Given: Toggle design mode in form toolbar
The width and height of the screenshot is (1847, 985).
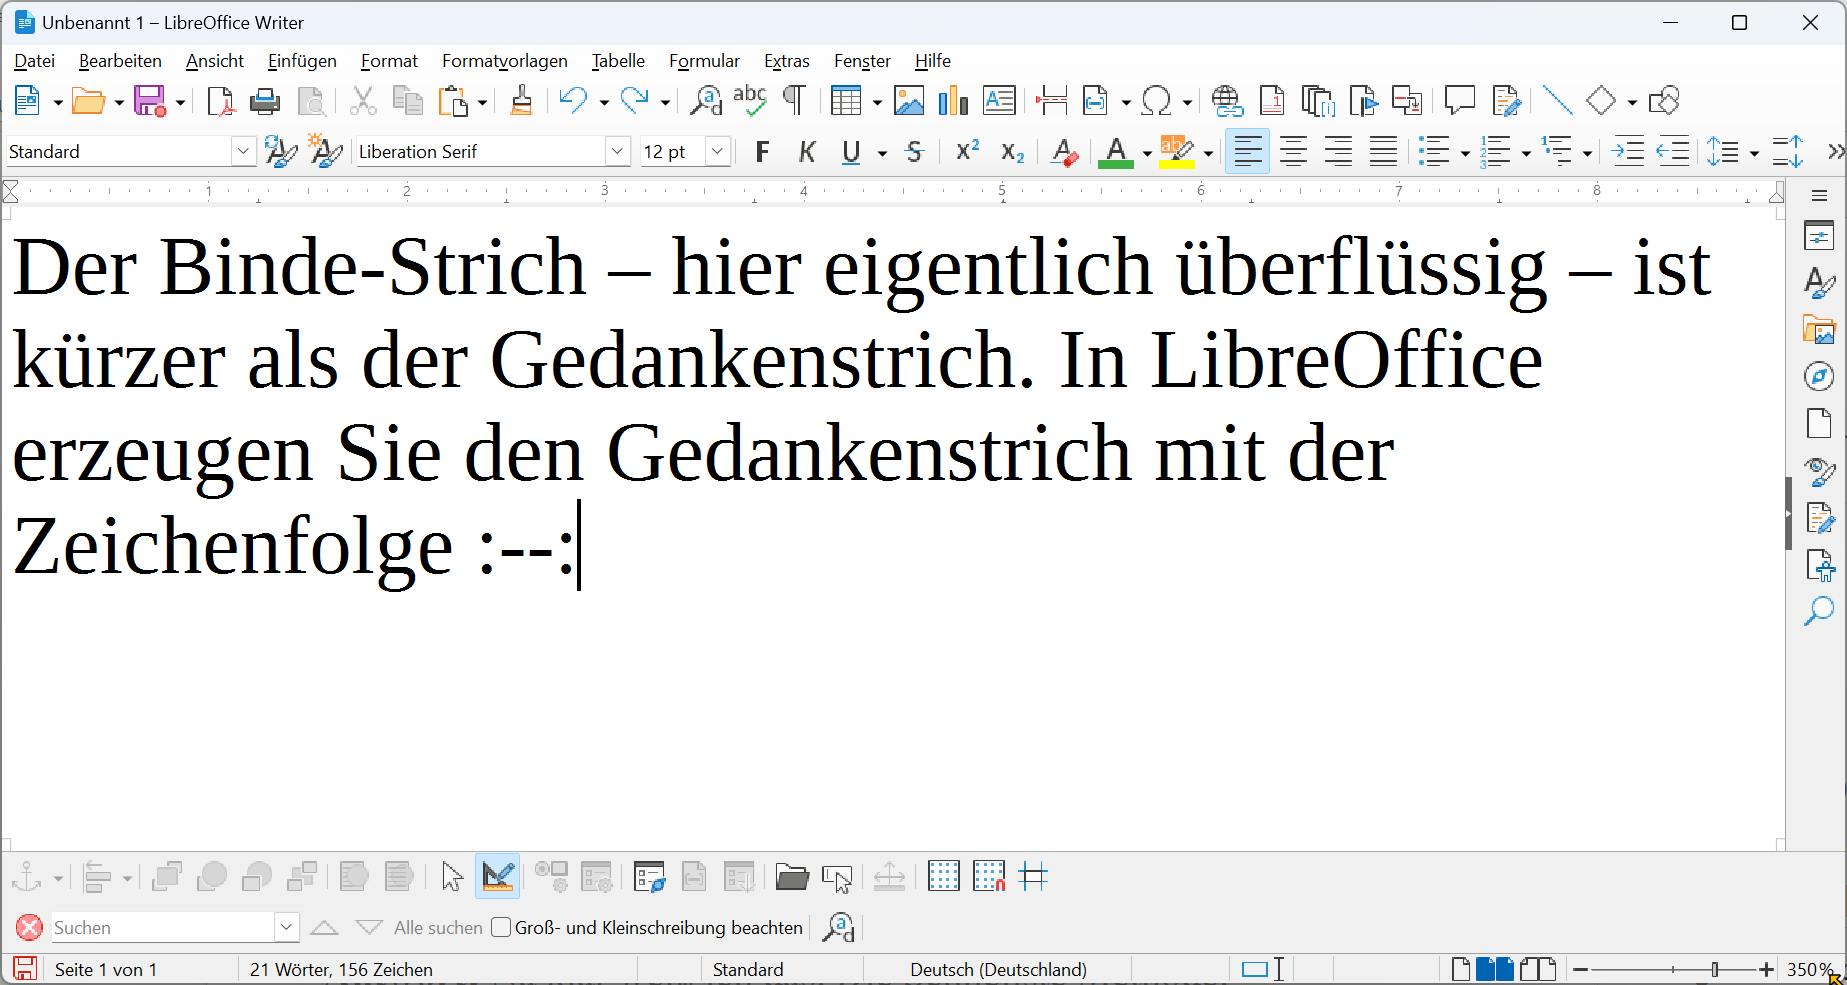Looking at the screenshot, I should pyautogui.click(x=497, y=878).
